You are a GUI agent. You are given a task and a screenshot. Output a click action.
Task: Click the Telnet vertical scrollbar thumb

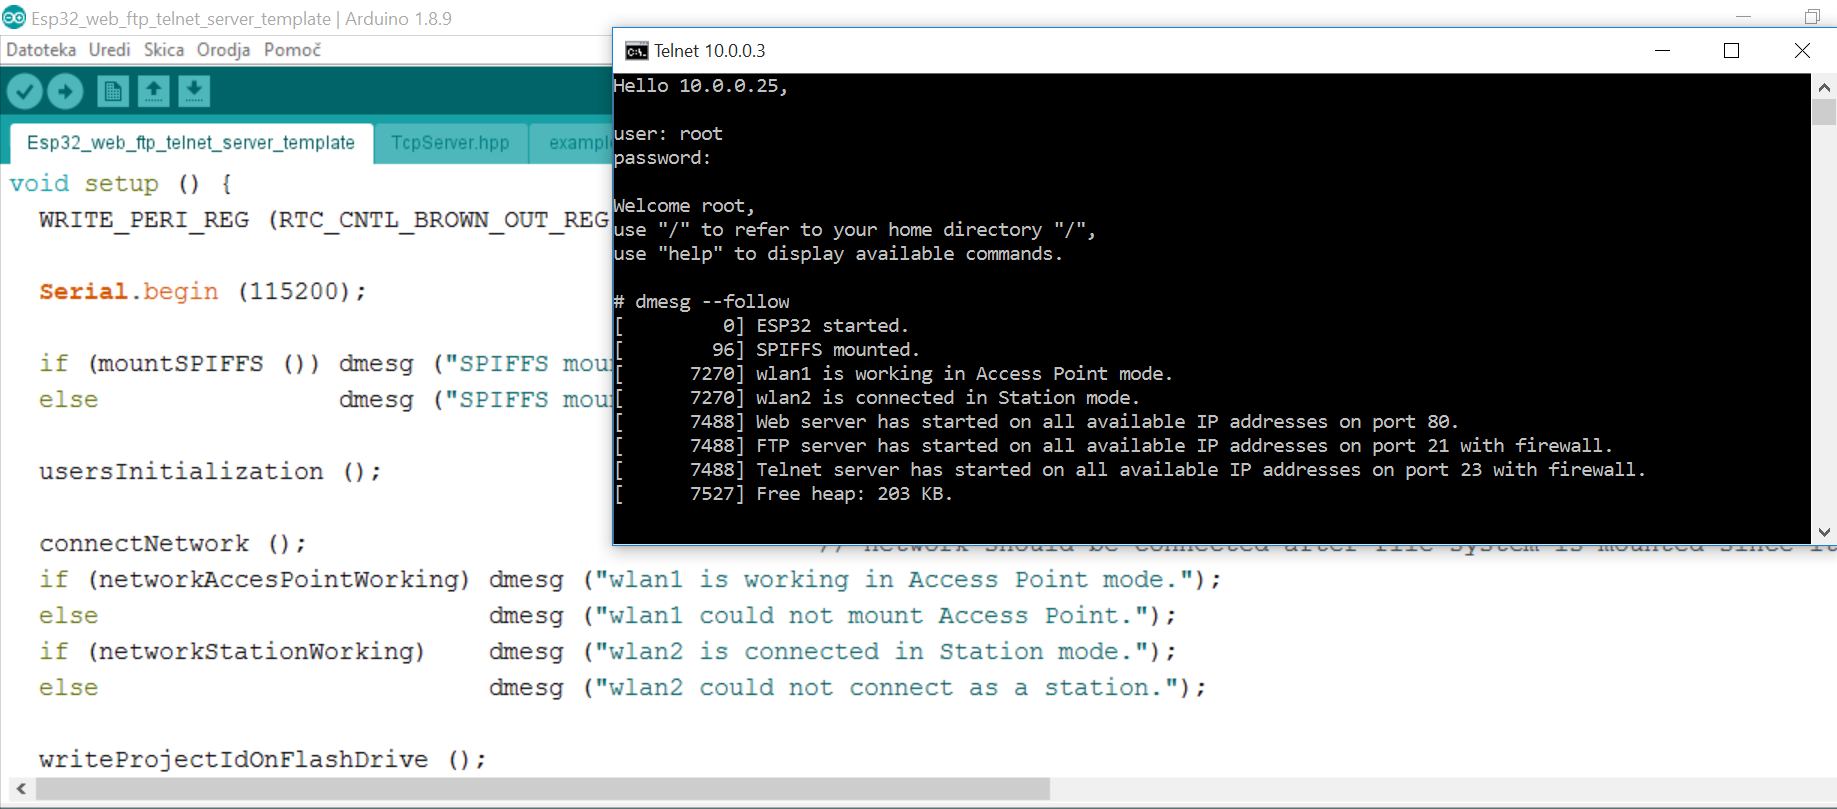coord(1824,111)
